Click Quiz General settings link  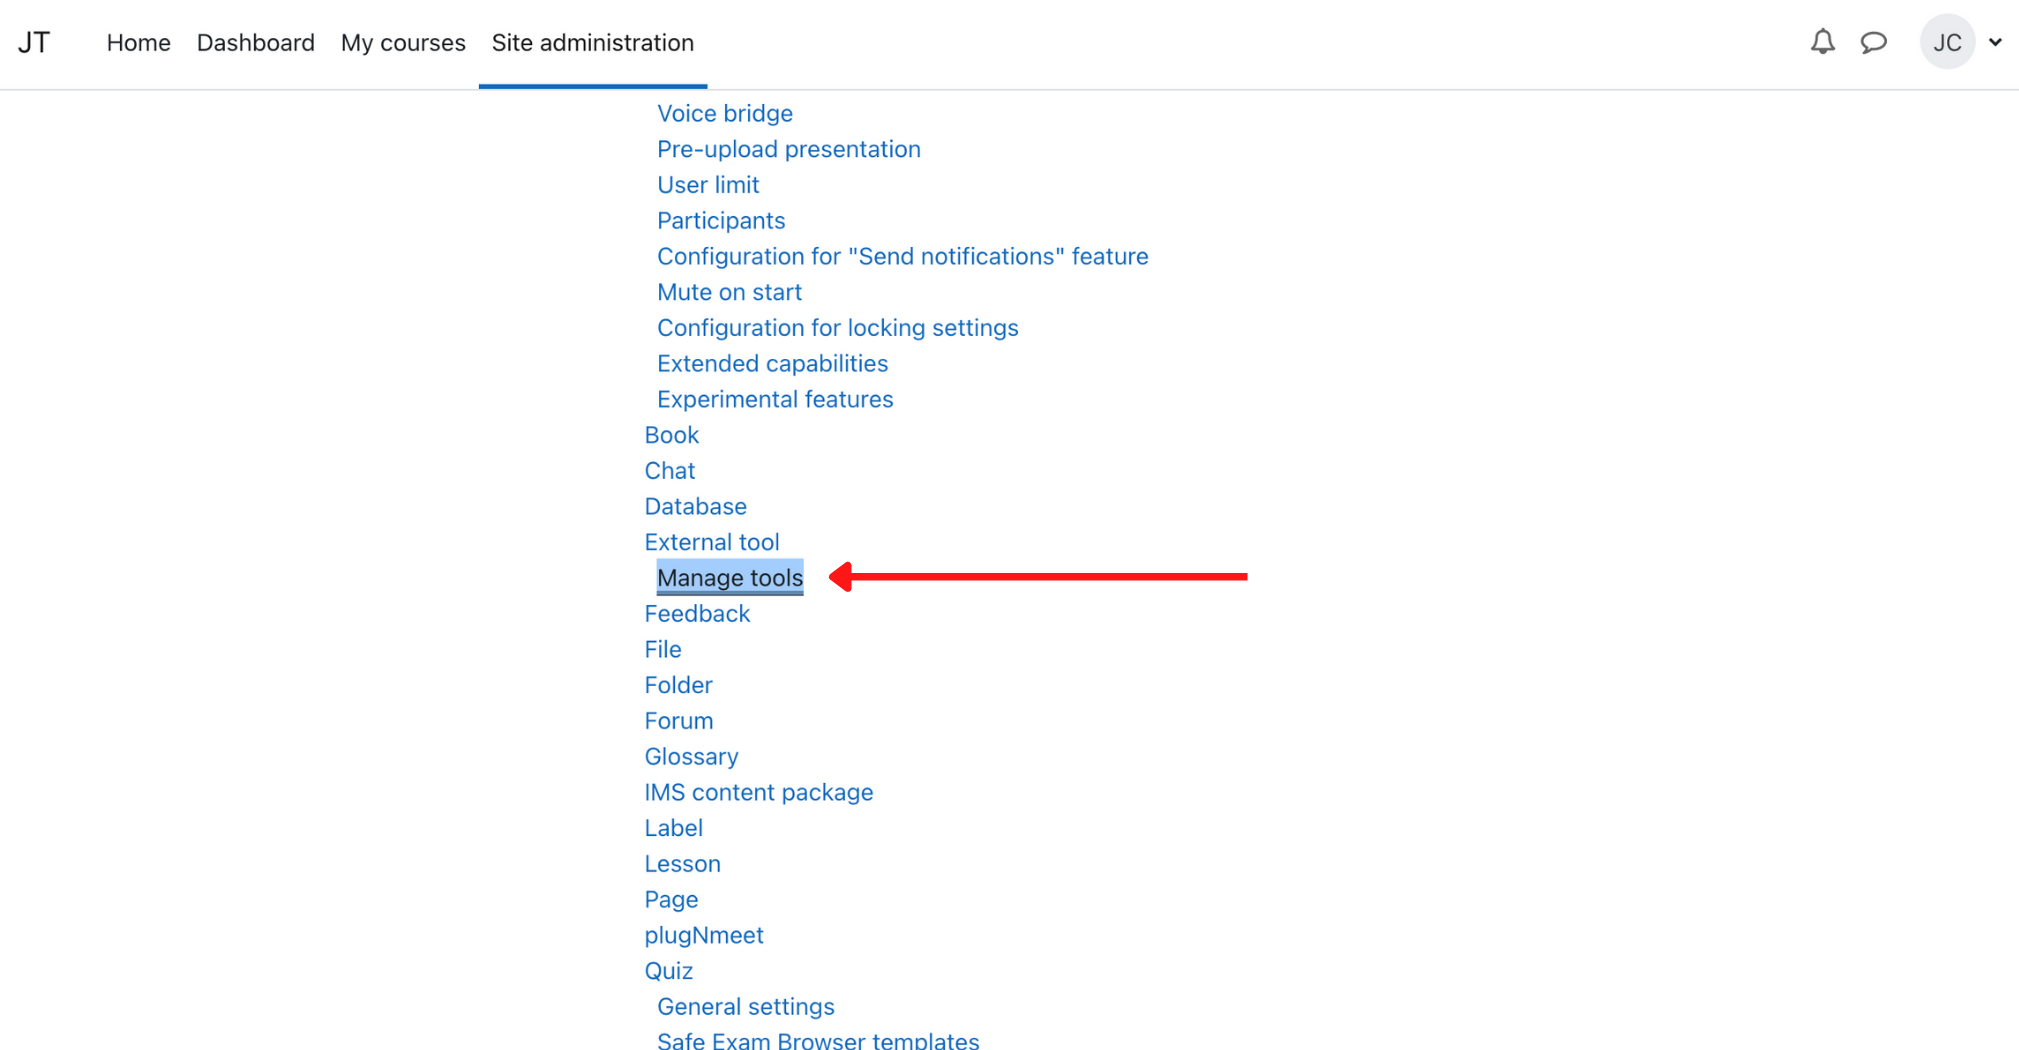(745, 1006)
